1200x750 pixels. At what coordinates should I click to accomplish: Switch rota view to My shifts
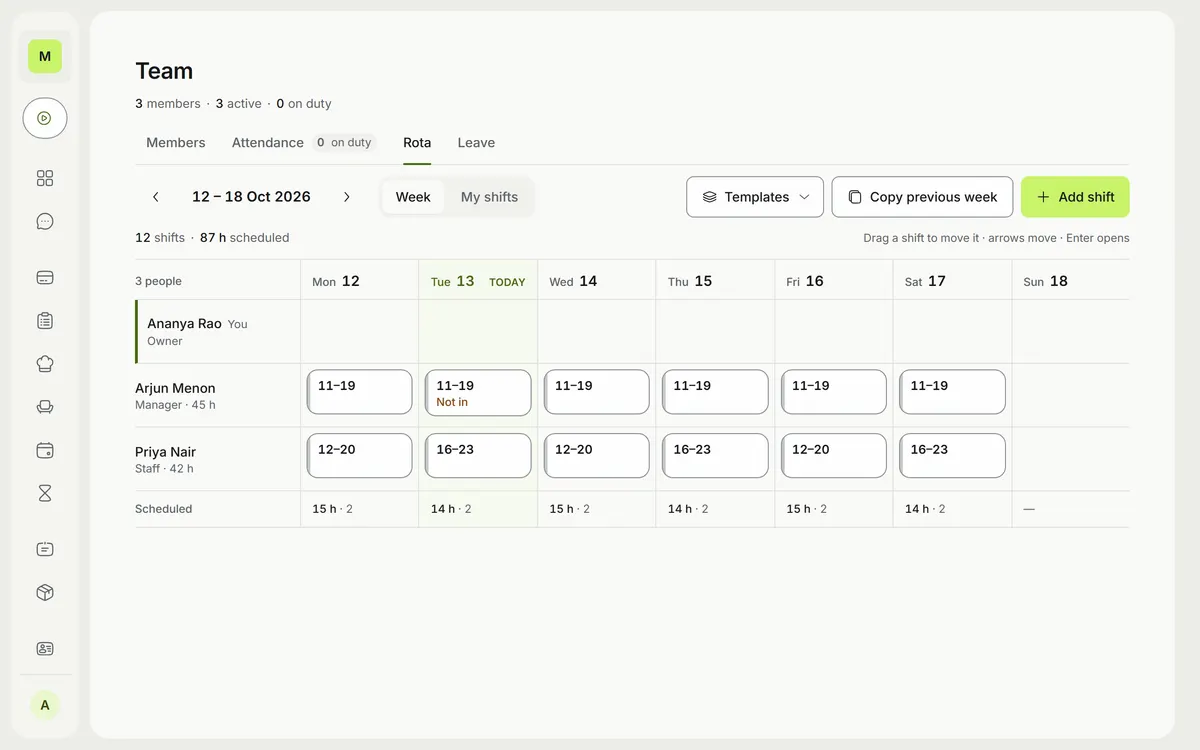(x=489, y=197)
